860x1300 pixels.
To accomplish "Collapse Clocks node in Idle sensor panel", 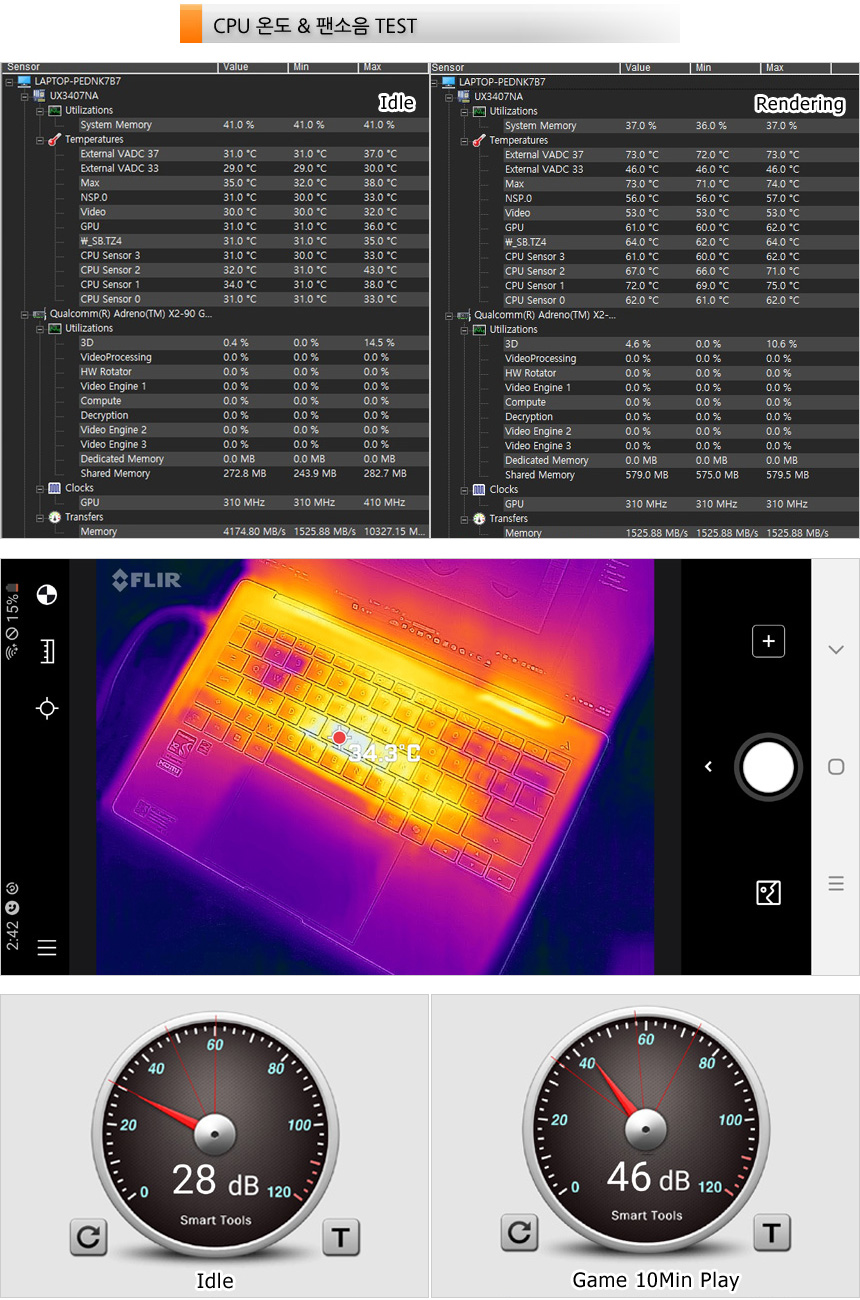I will click(x=40, y=488).
